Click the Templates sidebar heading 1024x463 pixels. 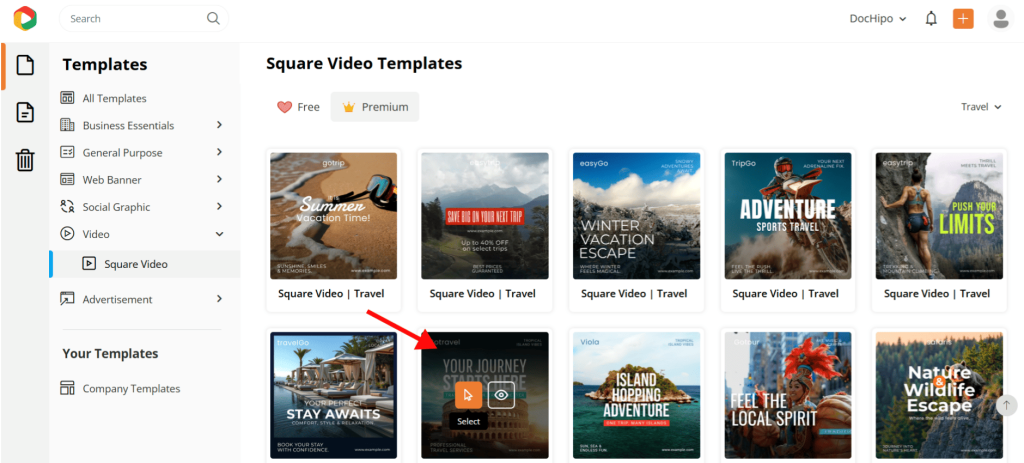pos(105,65)
